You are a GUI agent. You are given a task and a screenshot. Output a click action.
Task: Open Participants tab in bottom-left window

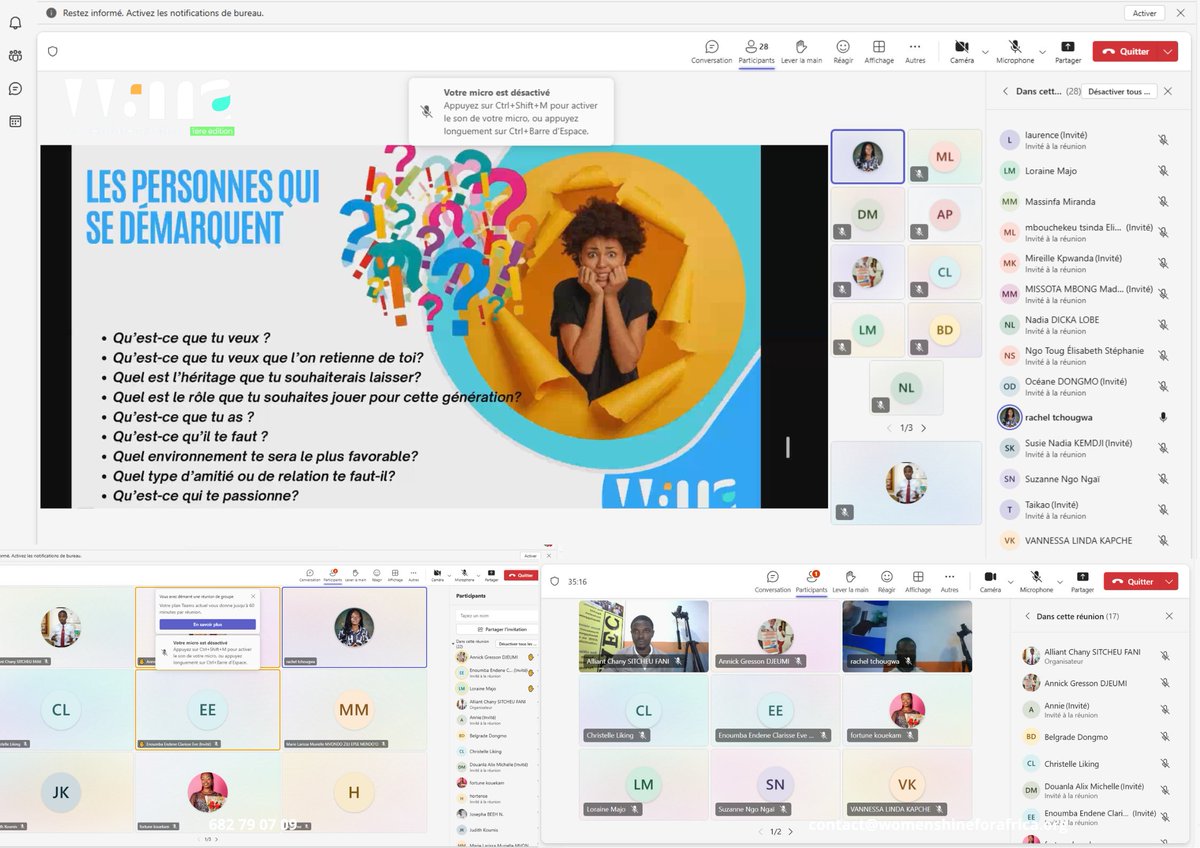pos(333,575)
